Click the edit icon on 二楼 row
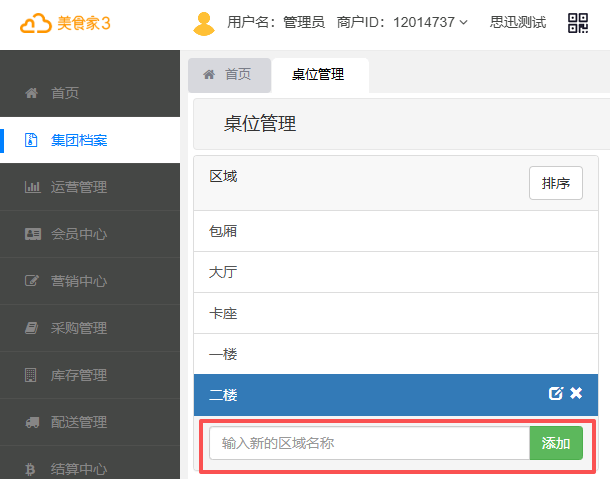Viewport: 610px width, 479px height. pos(556,393)
